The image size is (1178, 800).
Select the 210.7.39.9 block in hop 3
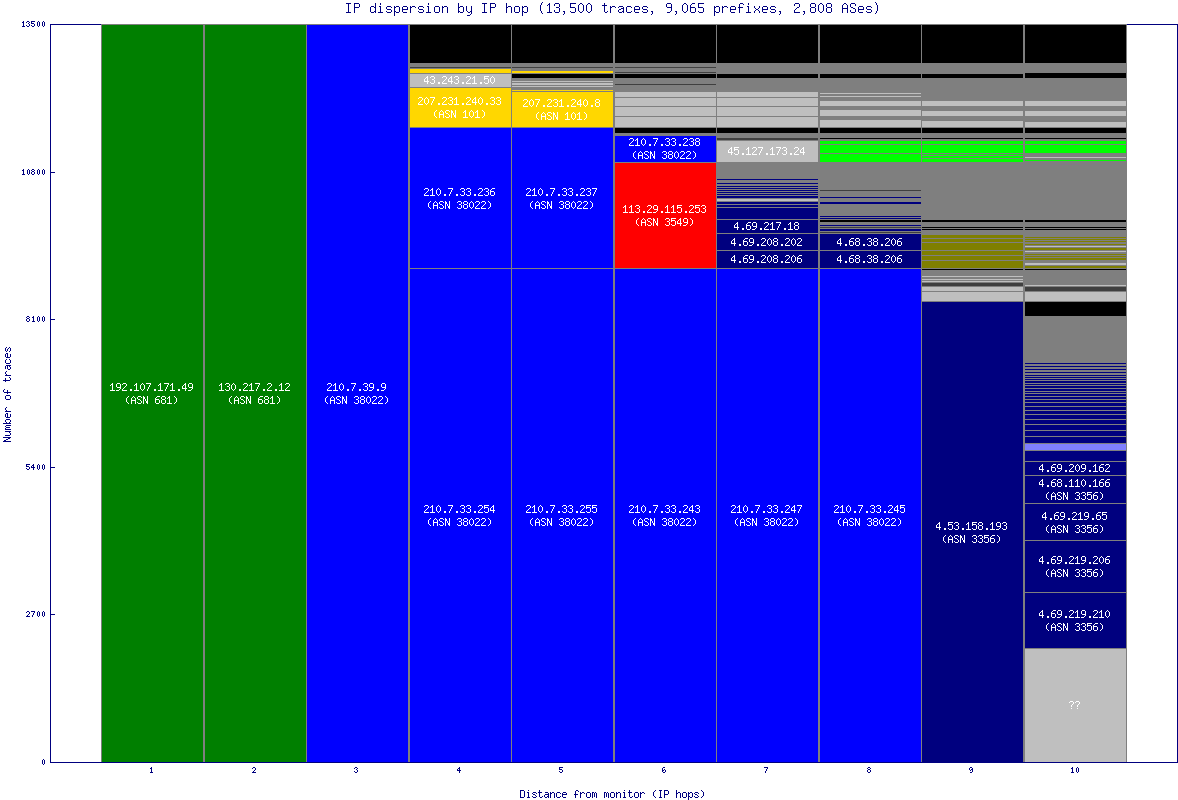tap(356, 390)
